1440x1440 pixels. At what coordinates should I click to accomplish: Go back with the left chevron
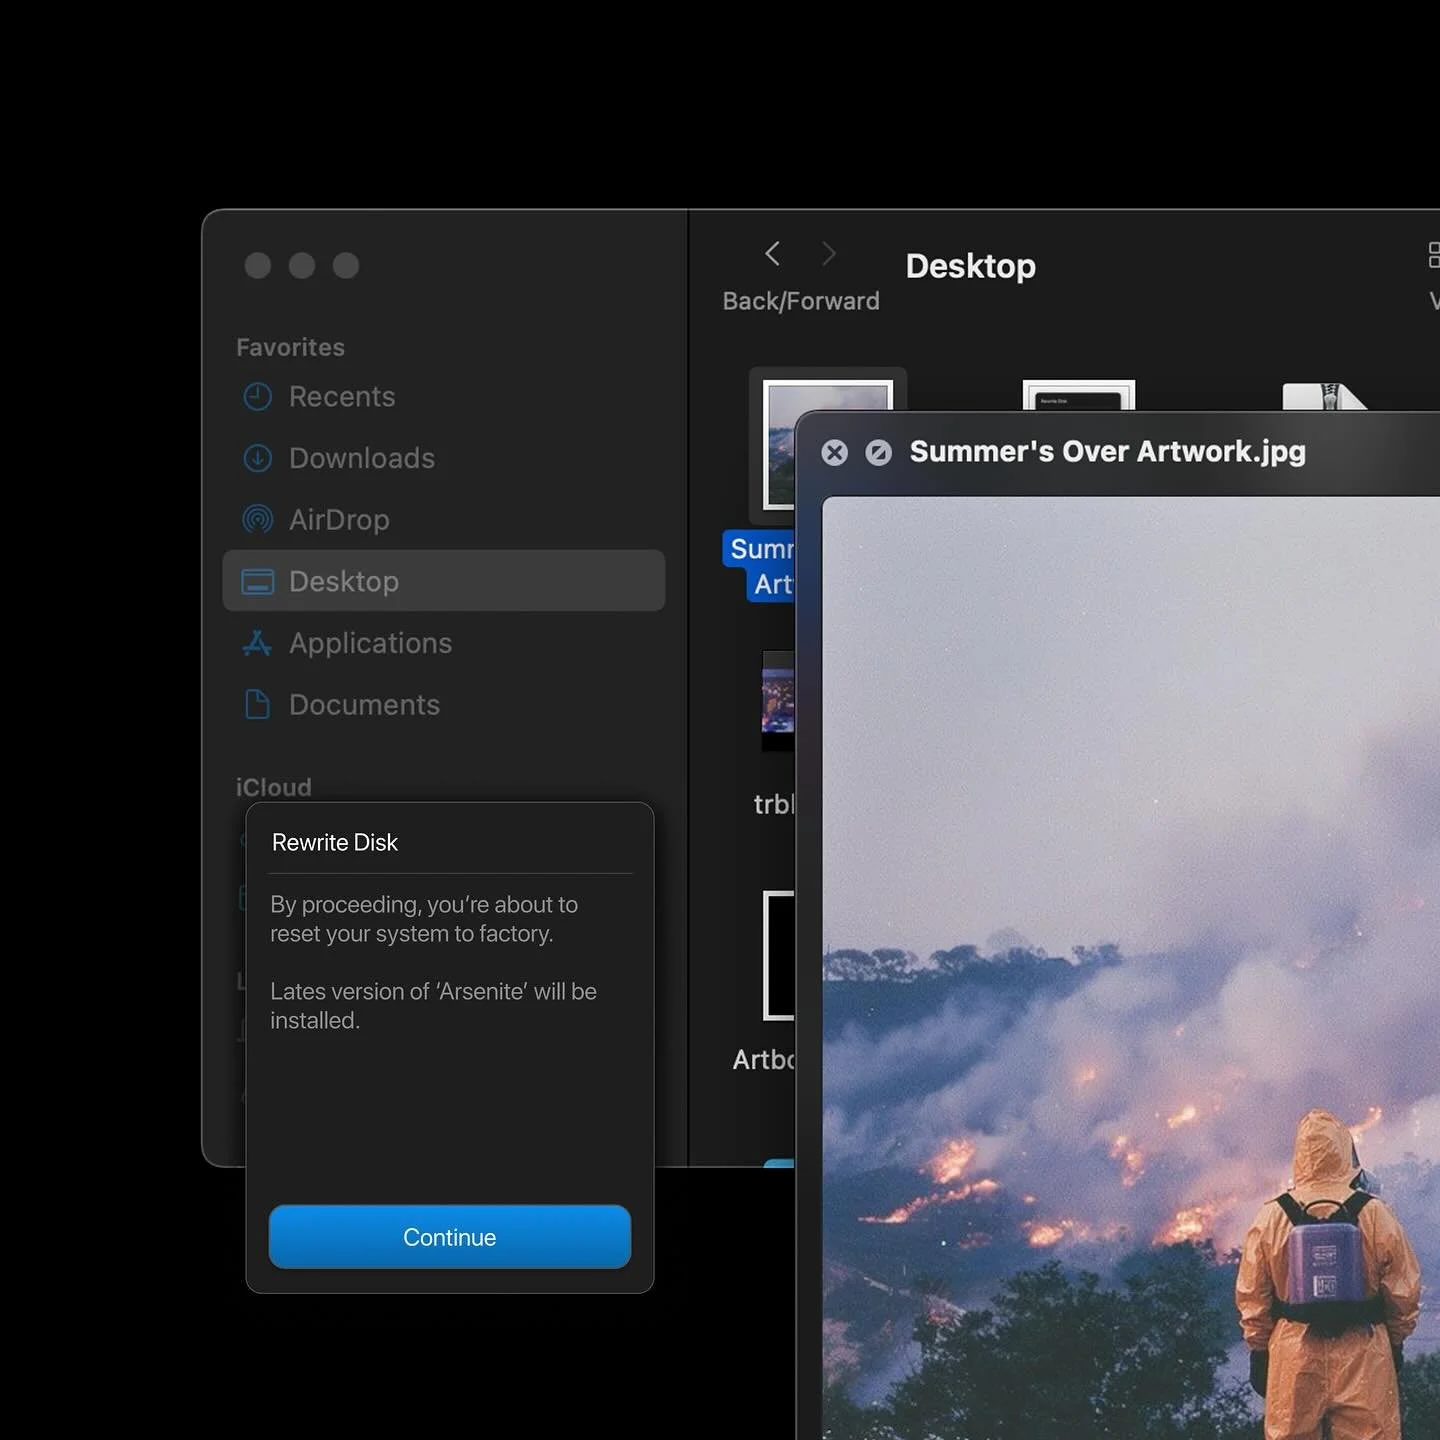(x=772, y=254)
